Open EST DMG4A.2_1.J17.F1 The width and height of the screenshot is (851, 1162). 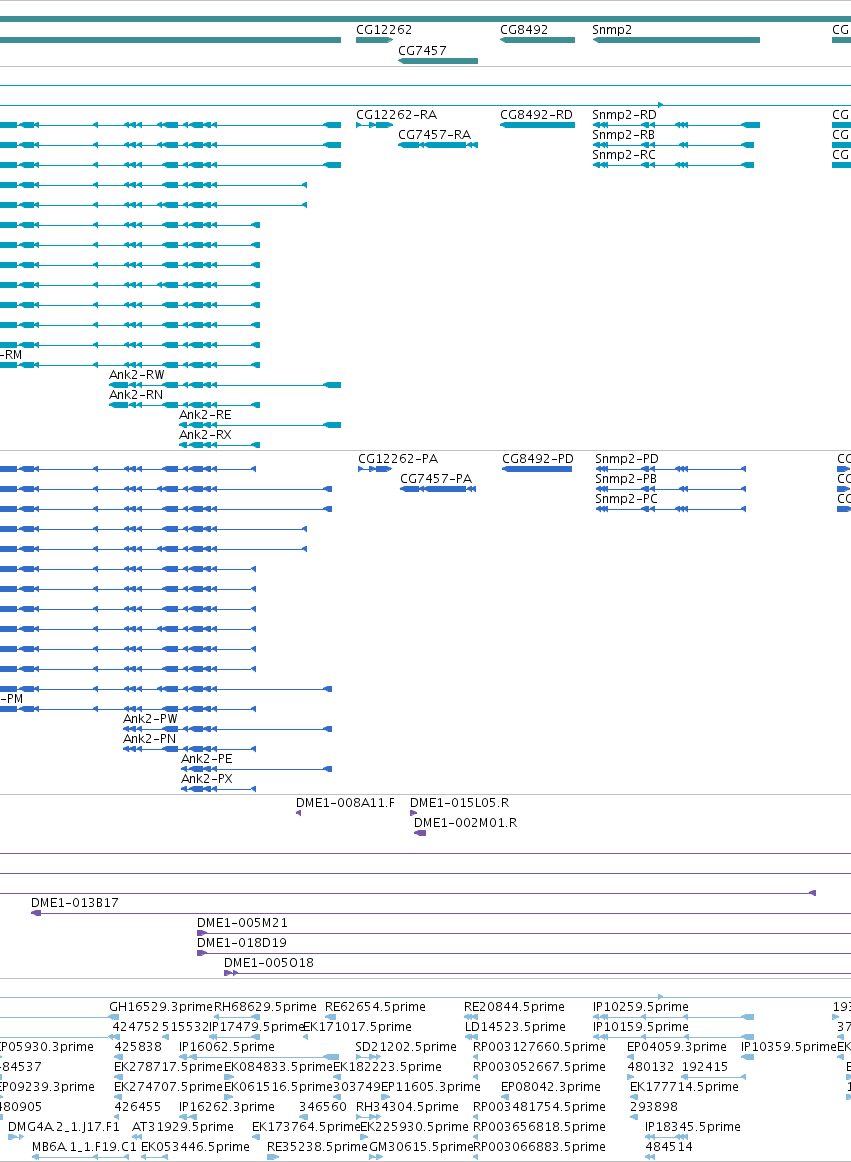coord(64,1126)
